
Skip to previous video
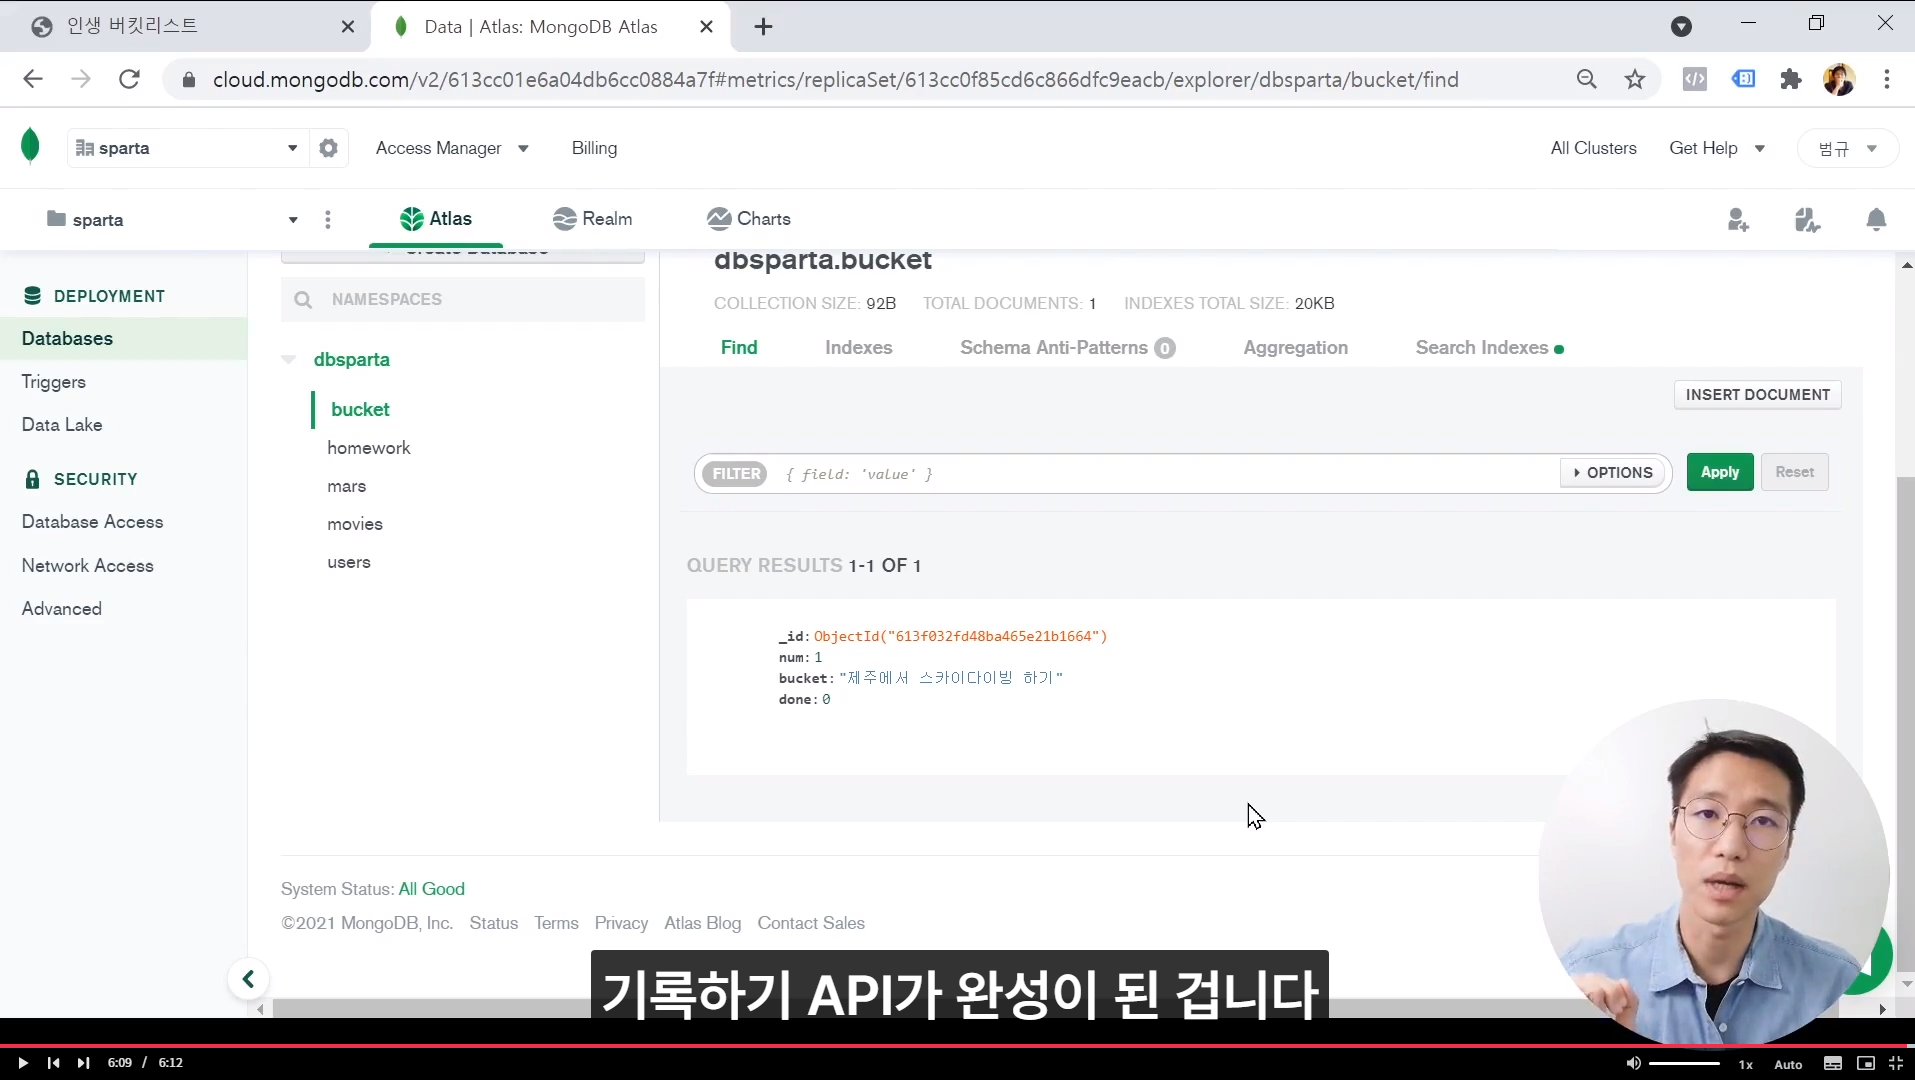[53, 1063]
